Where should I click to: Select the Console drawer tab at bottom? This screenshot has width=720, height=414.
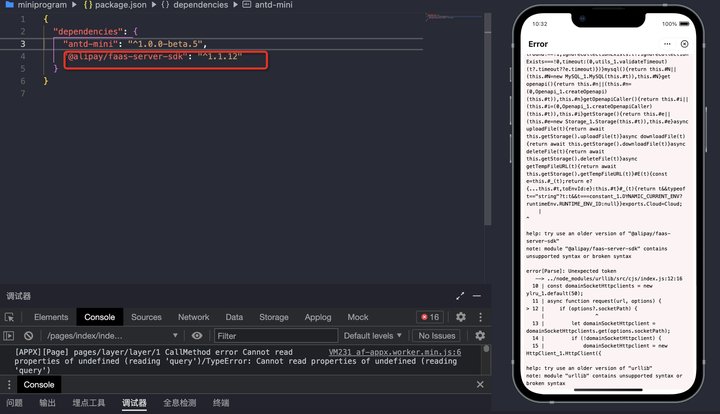click(39, 385)
